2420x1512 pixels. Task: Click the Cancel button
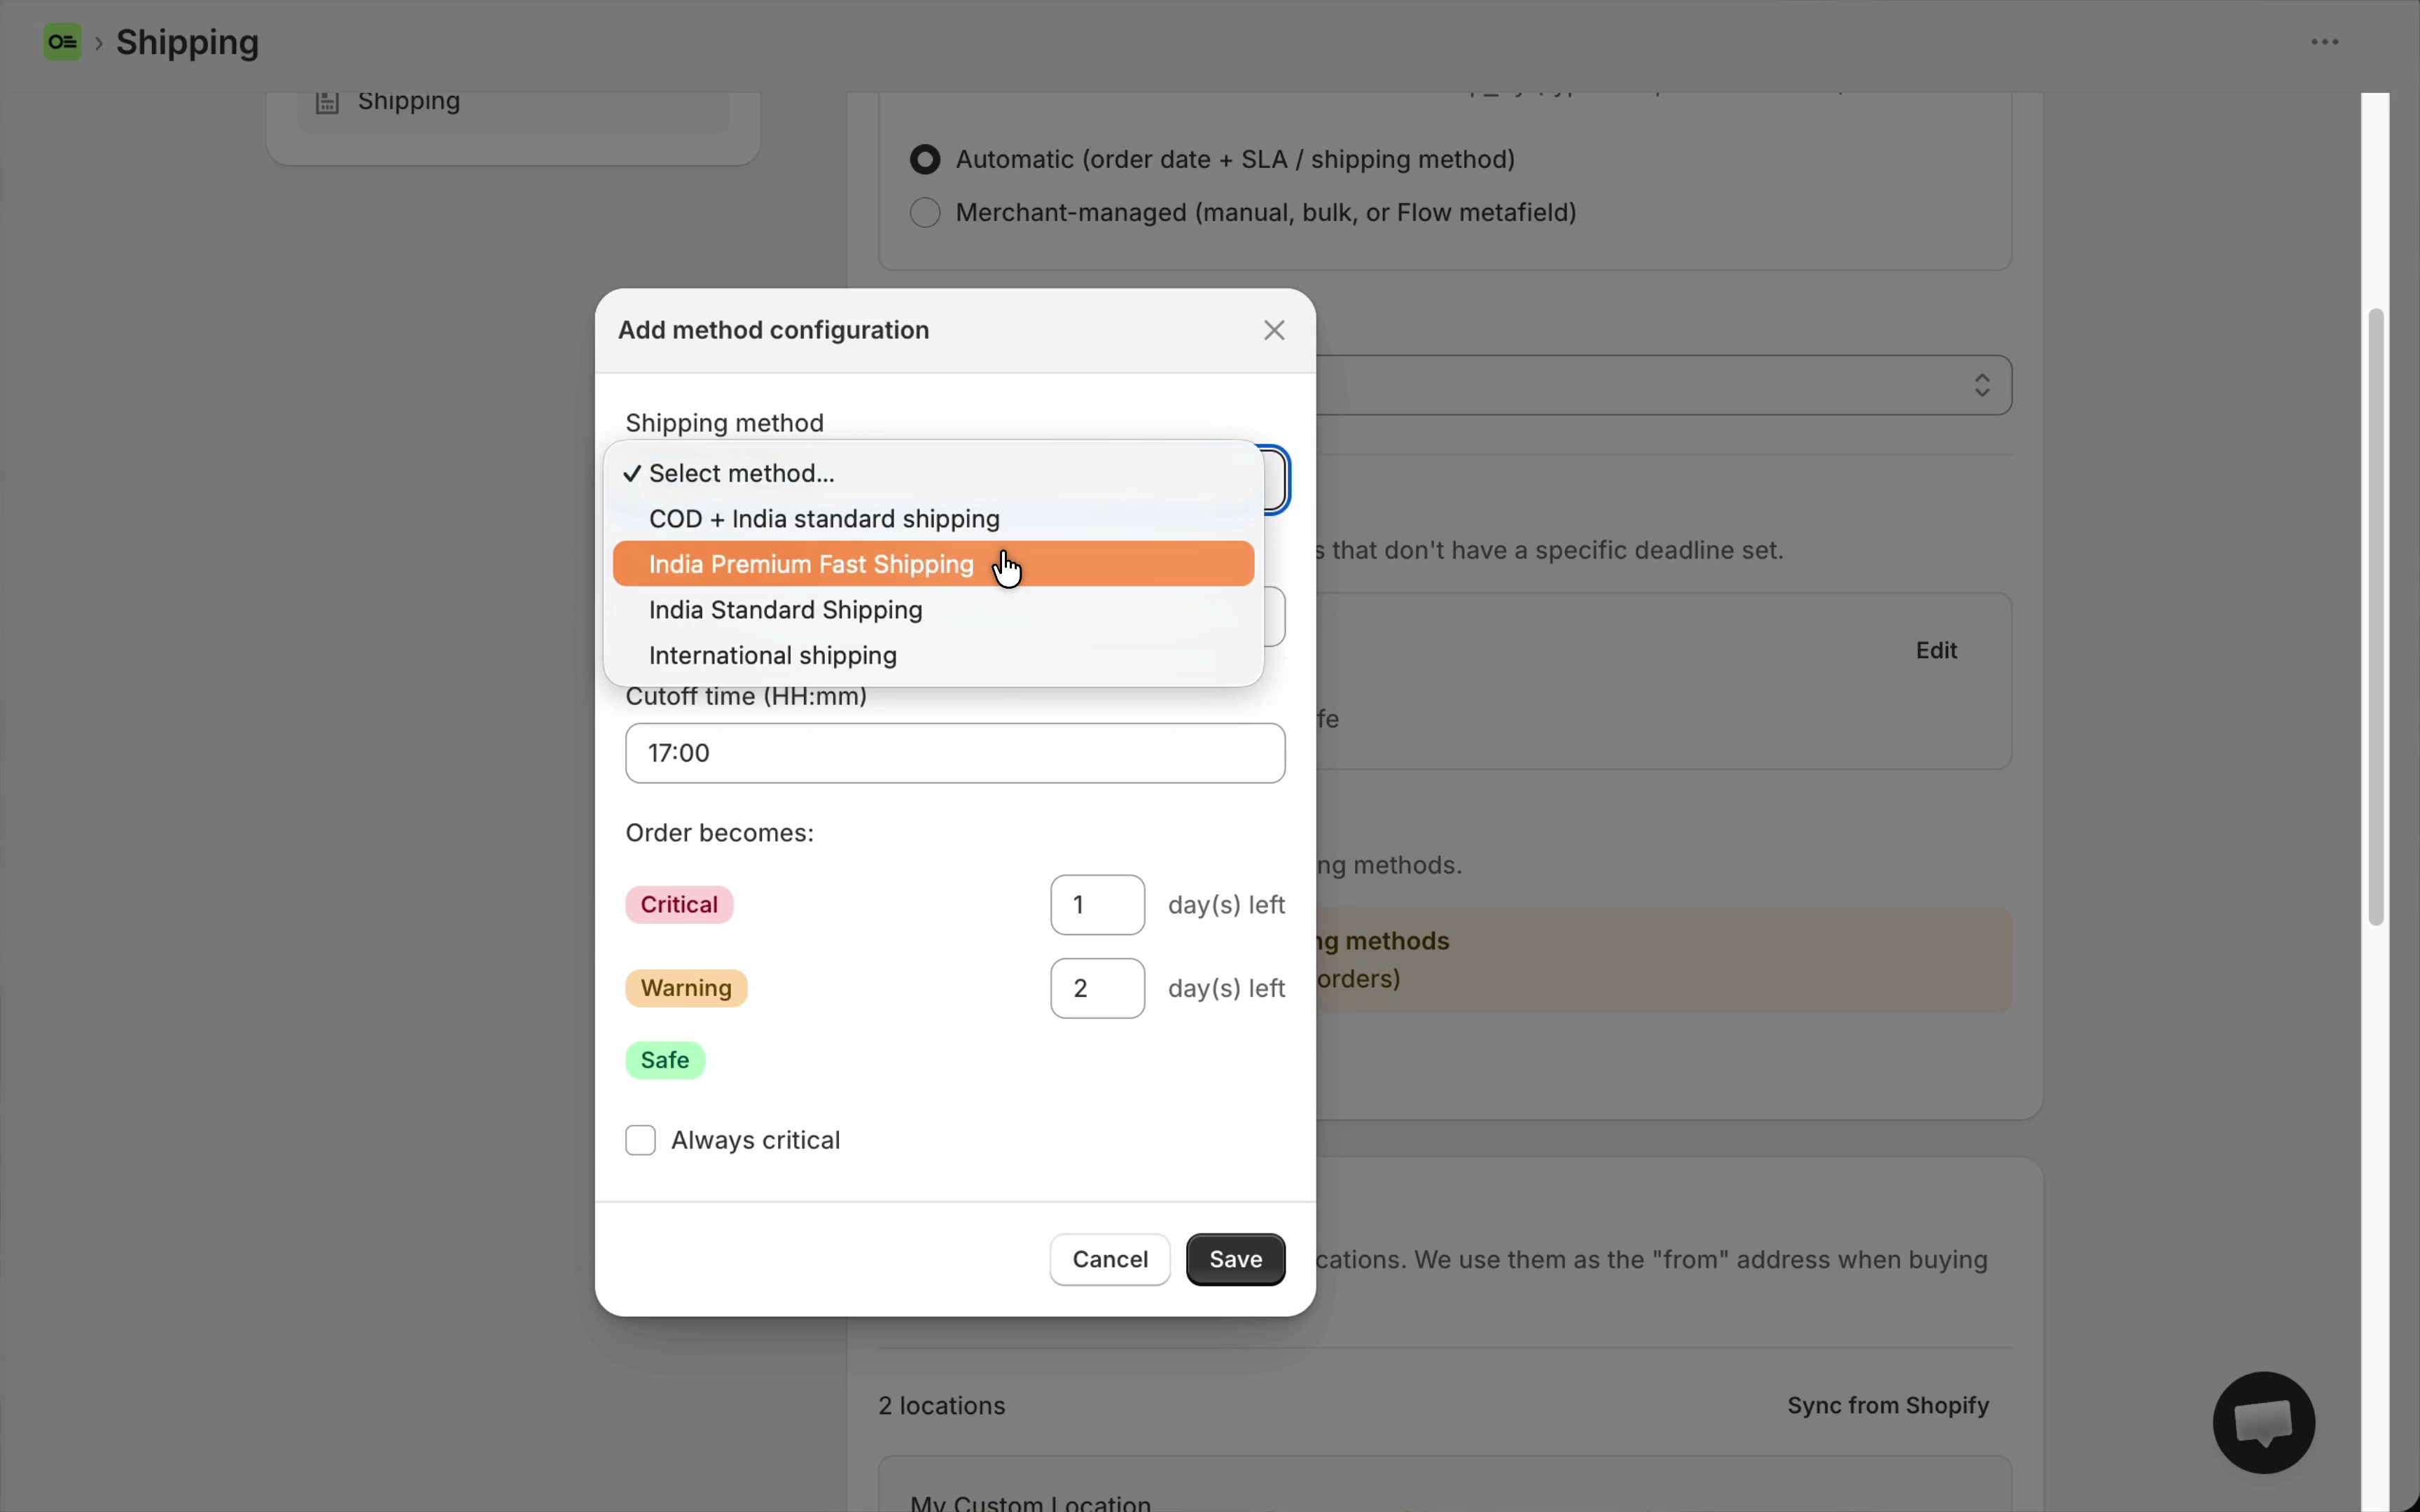coord(1110,1259)
